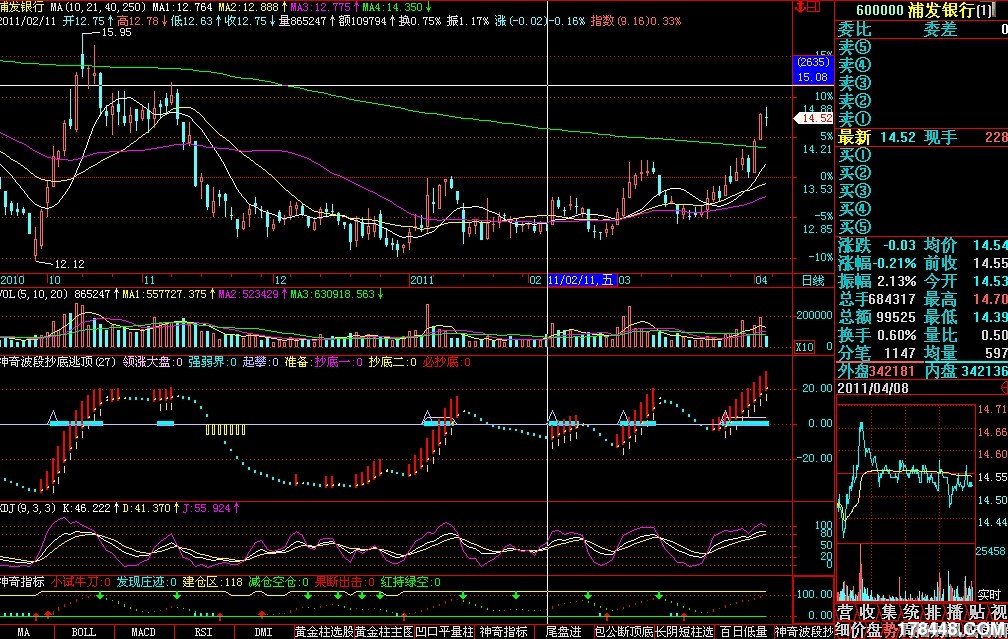Image resolution: width=1008 pixels, height=639 pixels.
Task: Click the red anchor icon above the price axis
Action: (800, 7)
